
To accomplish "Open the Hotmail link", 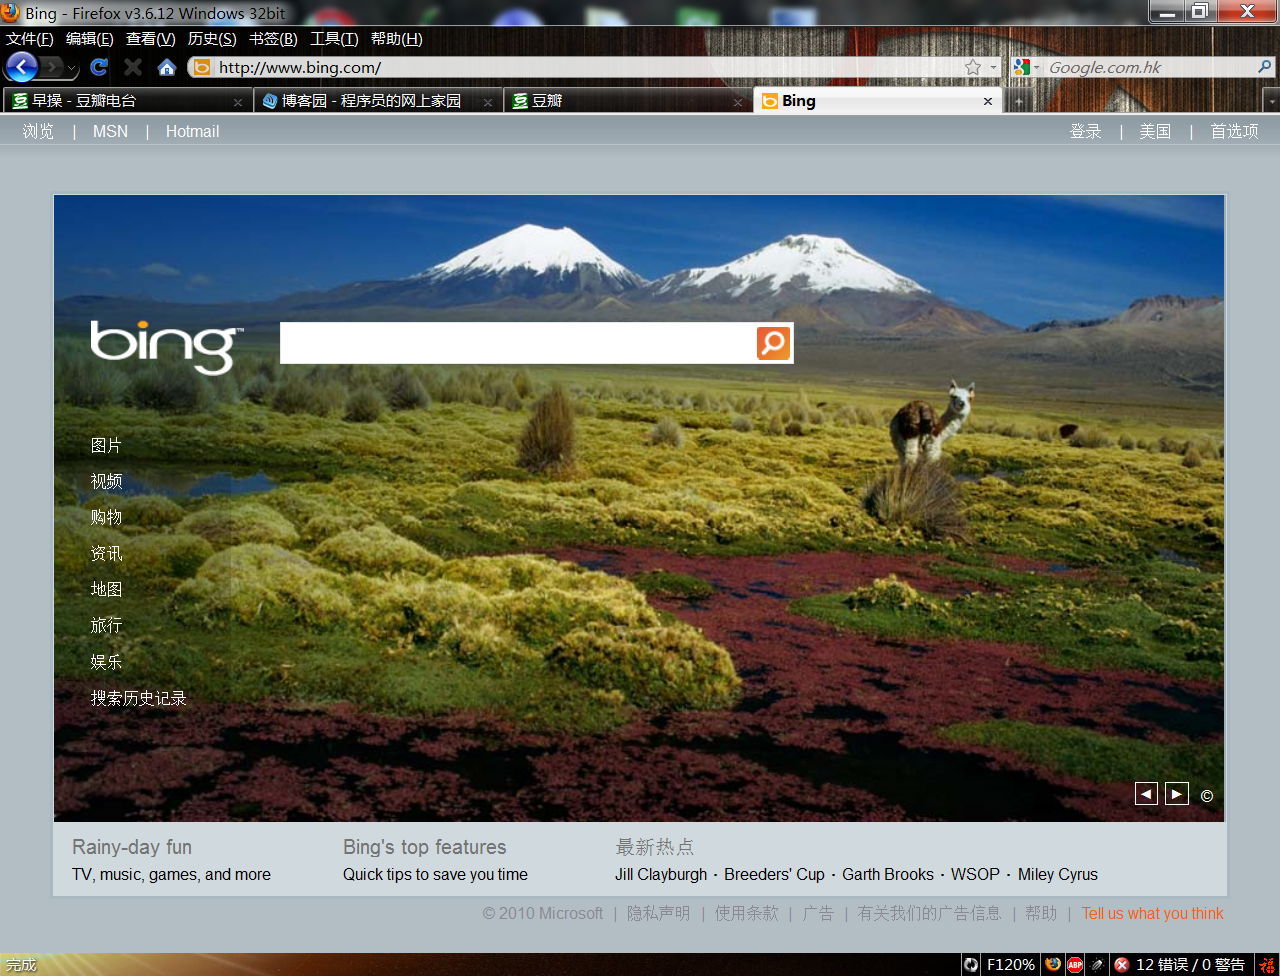I will (x=192, y=131).
